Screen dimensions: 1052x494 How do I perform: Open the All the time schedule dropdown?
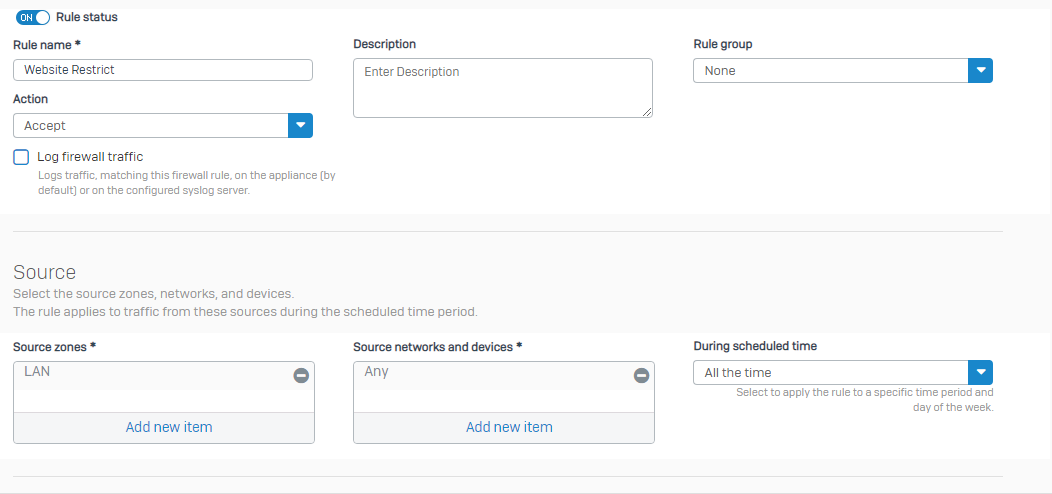pos(843,373)
